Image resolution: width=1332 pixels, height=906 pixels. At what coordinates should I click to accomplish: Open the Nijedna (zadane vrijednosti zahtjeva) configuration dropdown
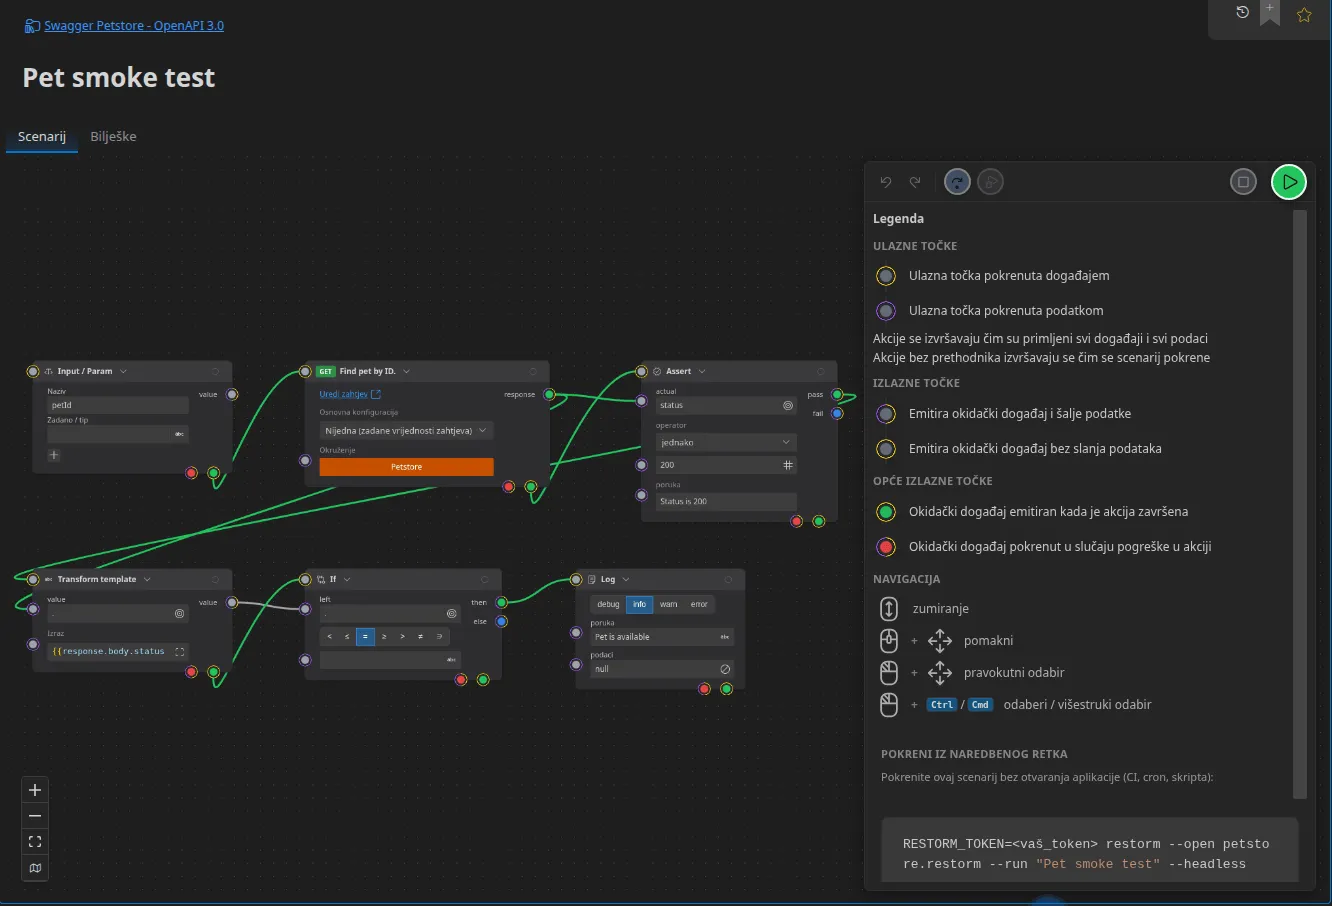point(406,431)
